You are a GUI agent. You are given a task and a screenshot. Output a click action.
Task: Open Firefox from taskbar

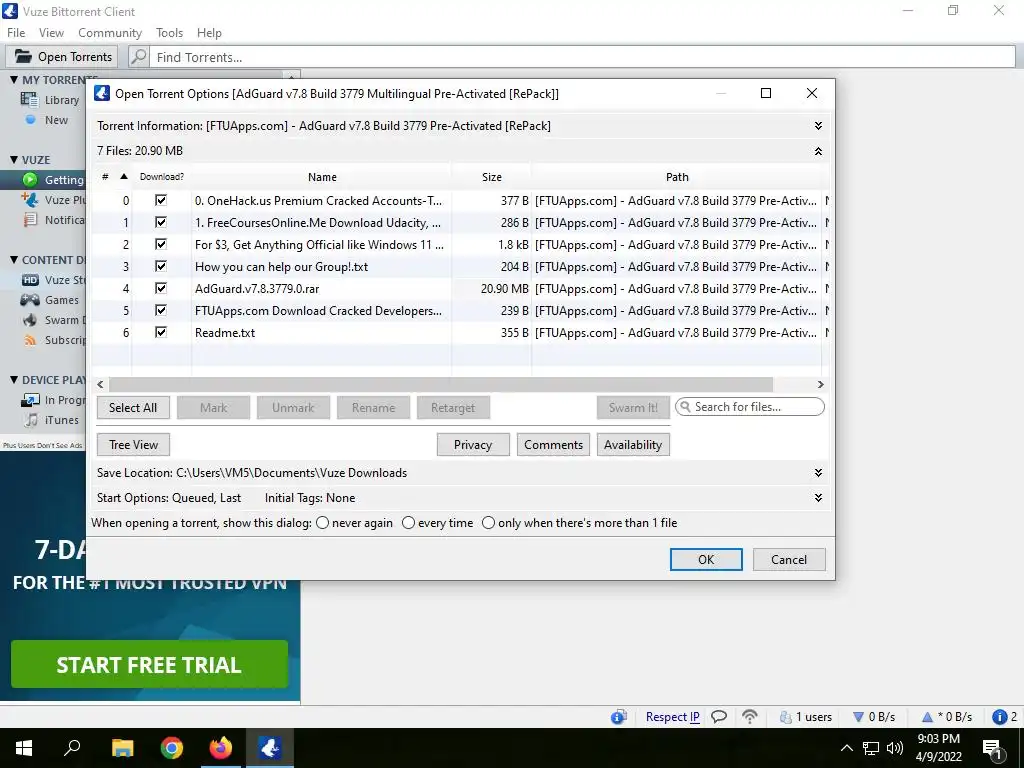(x=221, y=748)
